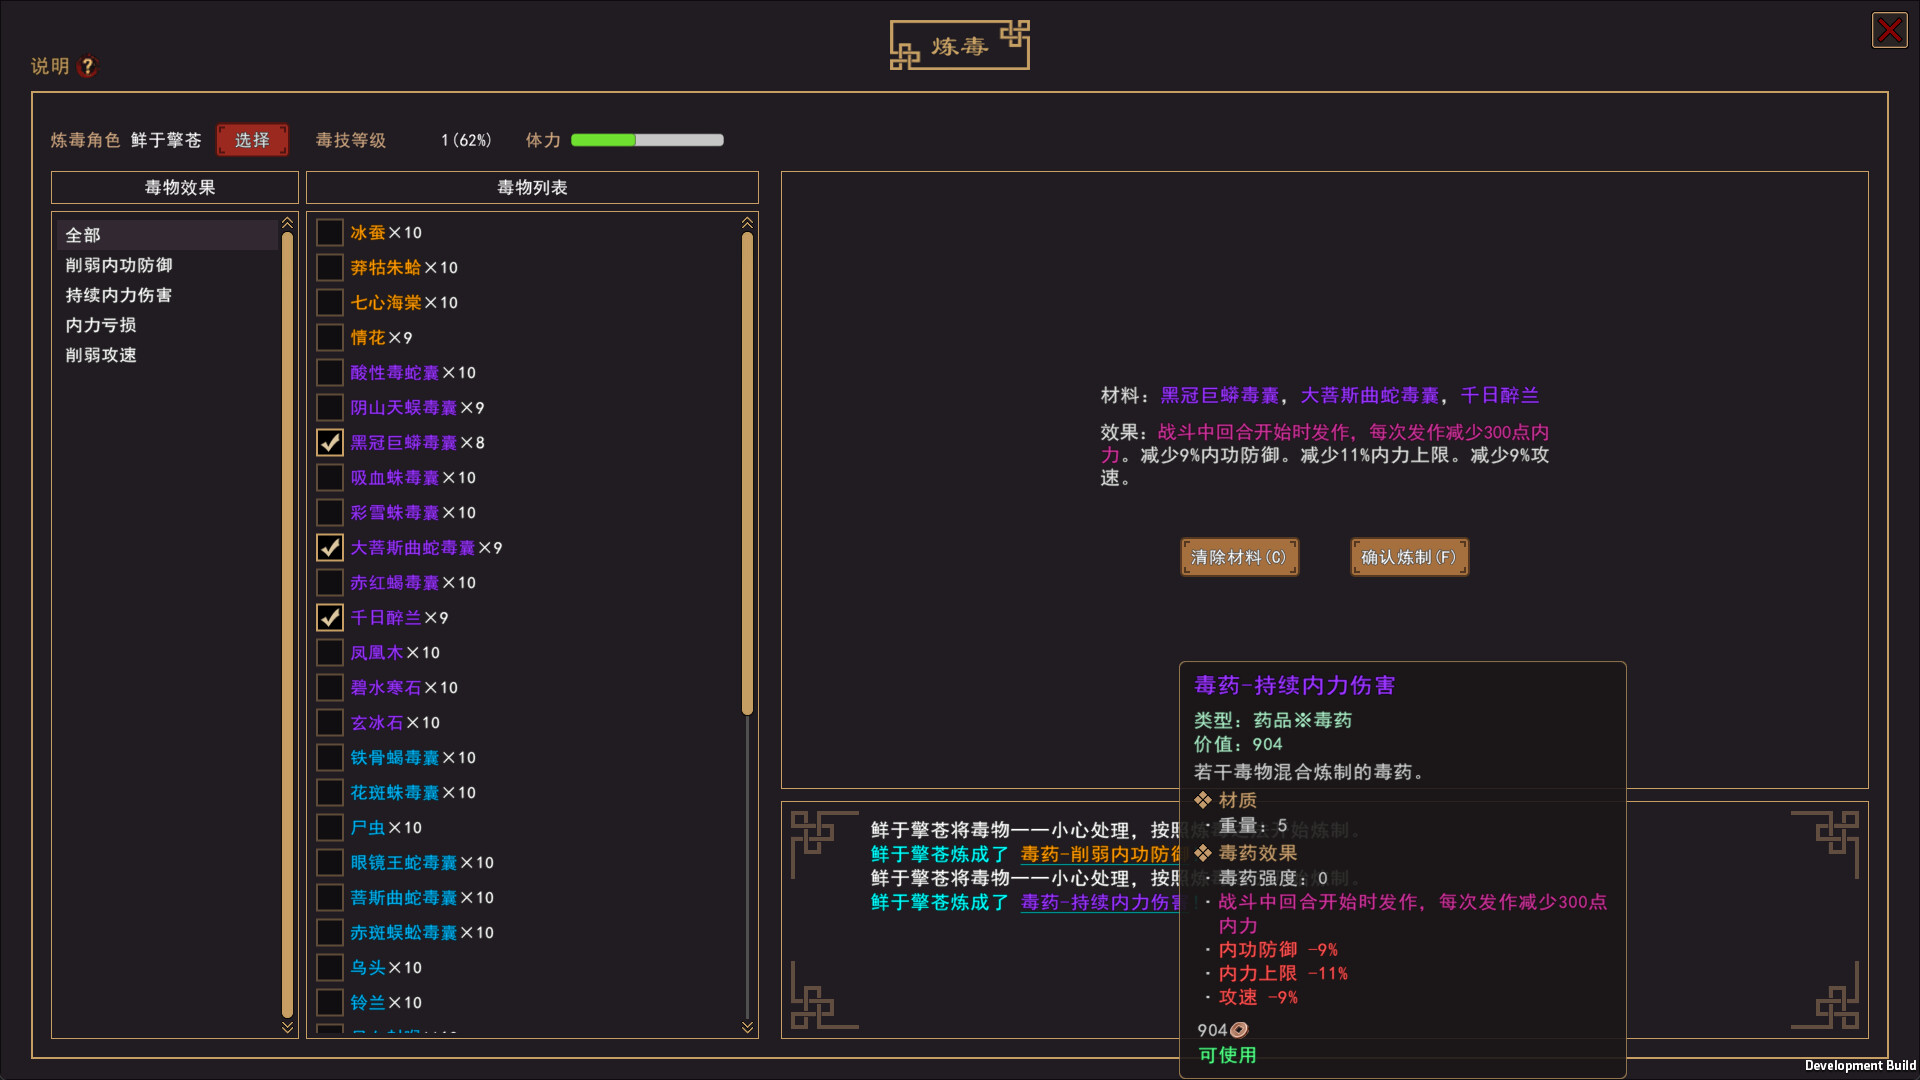Viewport: 1920px width, 1080px height.
Task: Switch back to the 全部 filter category
Action: (x=82, y=234)
